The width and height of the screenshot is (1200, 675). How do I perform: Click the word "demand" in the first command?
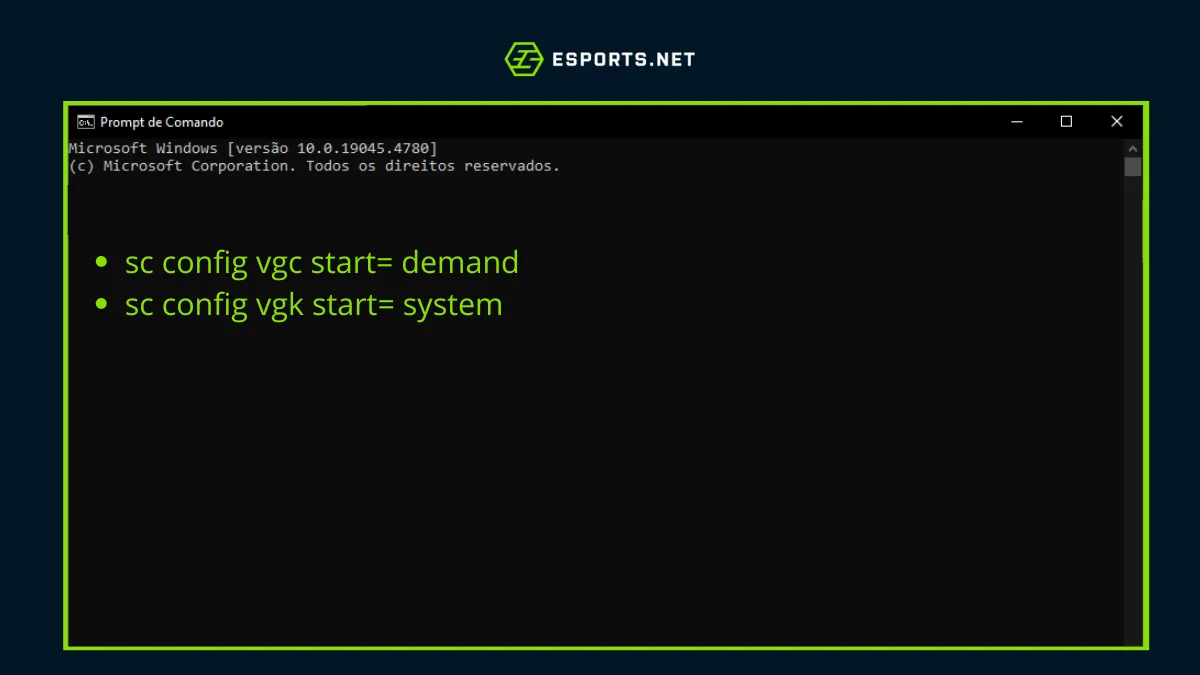coord(460,263)
